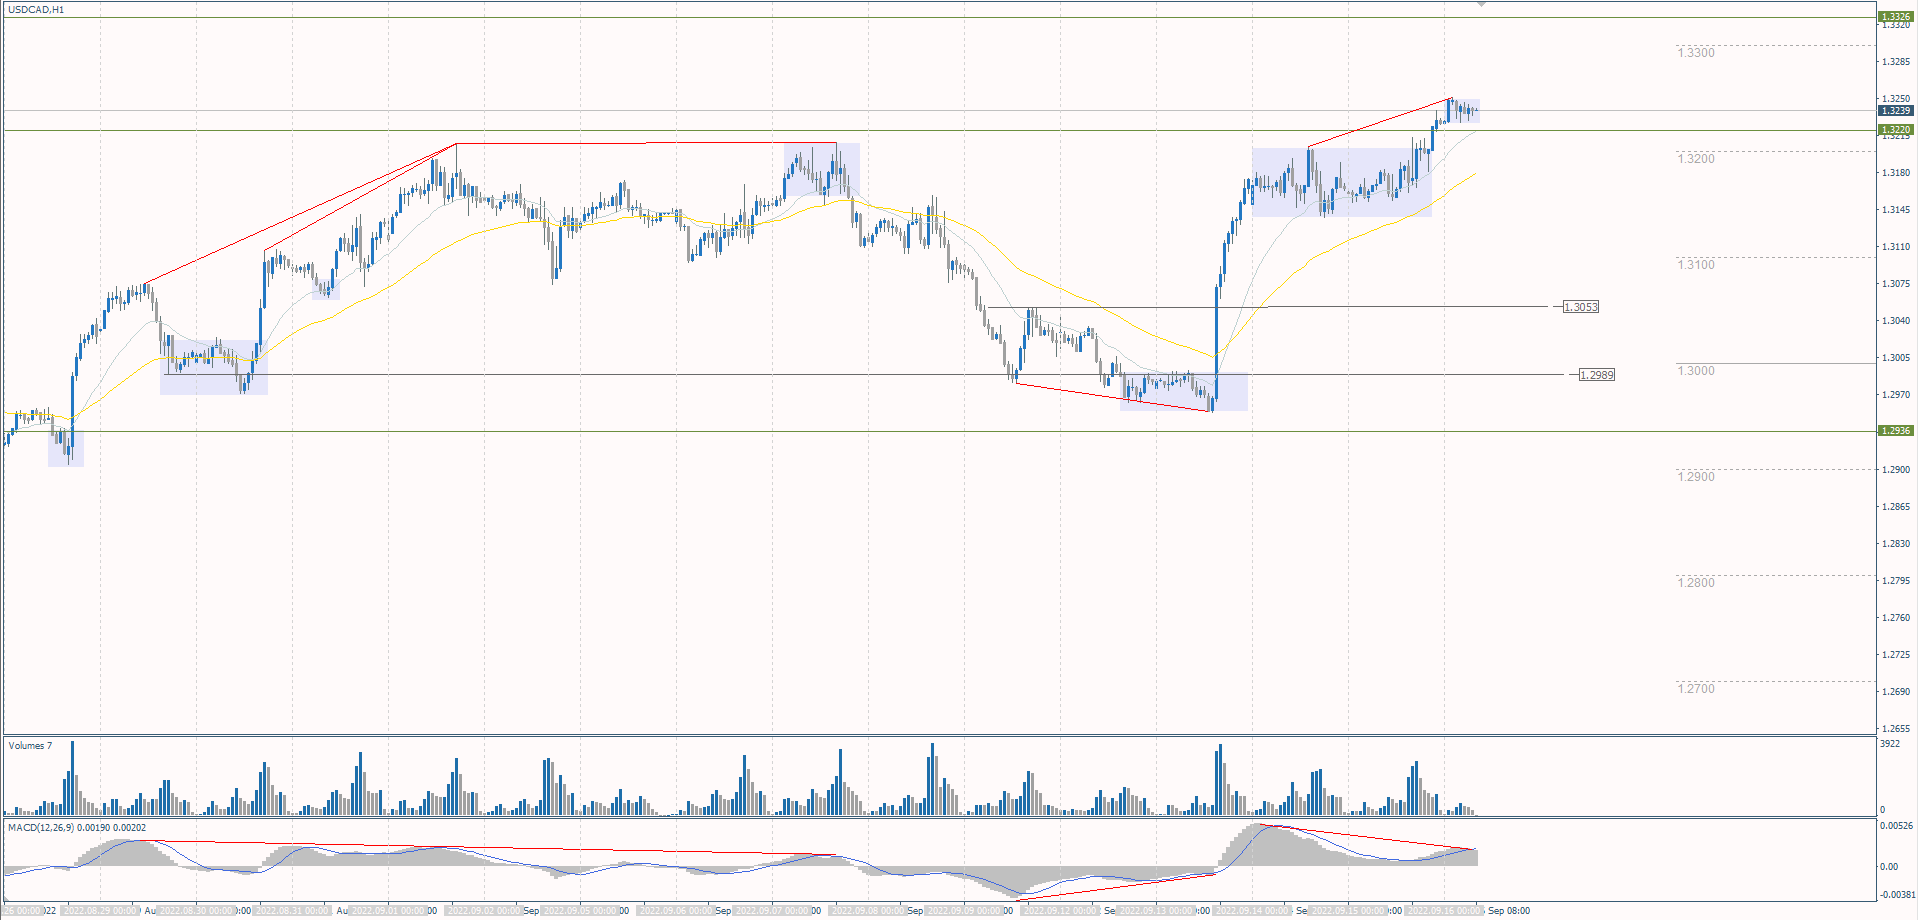Click the 2022.08.30 00:00 time label
This screenshot has width=1918, height=920.
[196, 911]
